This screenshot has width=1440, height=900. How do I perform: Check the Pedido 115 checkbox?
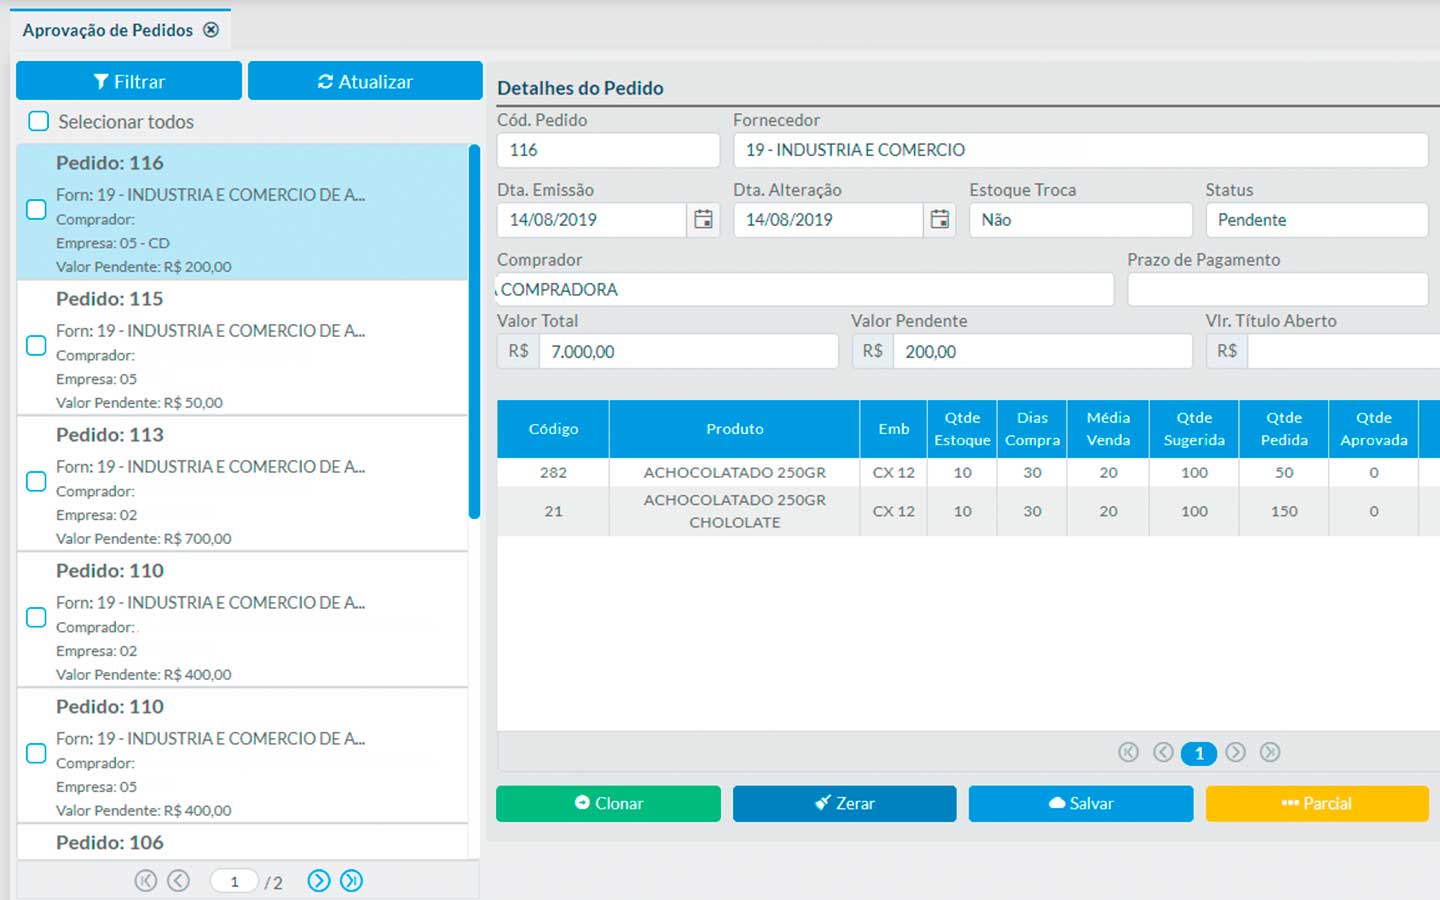[x=36, y=345]
